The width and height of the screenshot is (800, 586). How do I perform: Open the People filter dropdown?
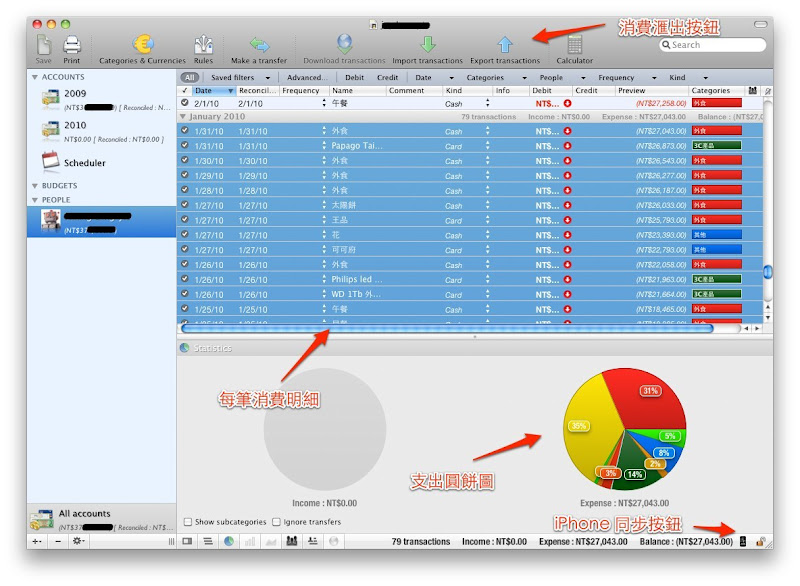tap(562, 78)
